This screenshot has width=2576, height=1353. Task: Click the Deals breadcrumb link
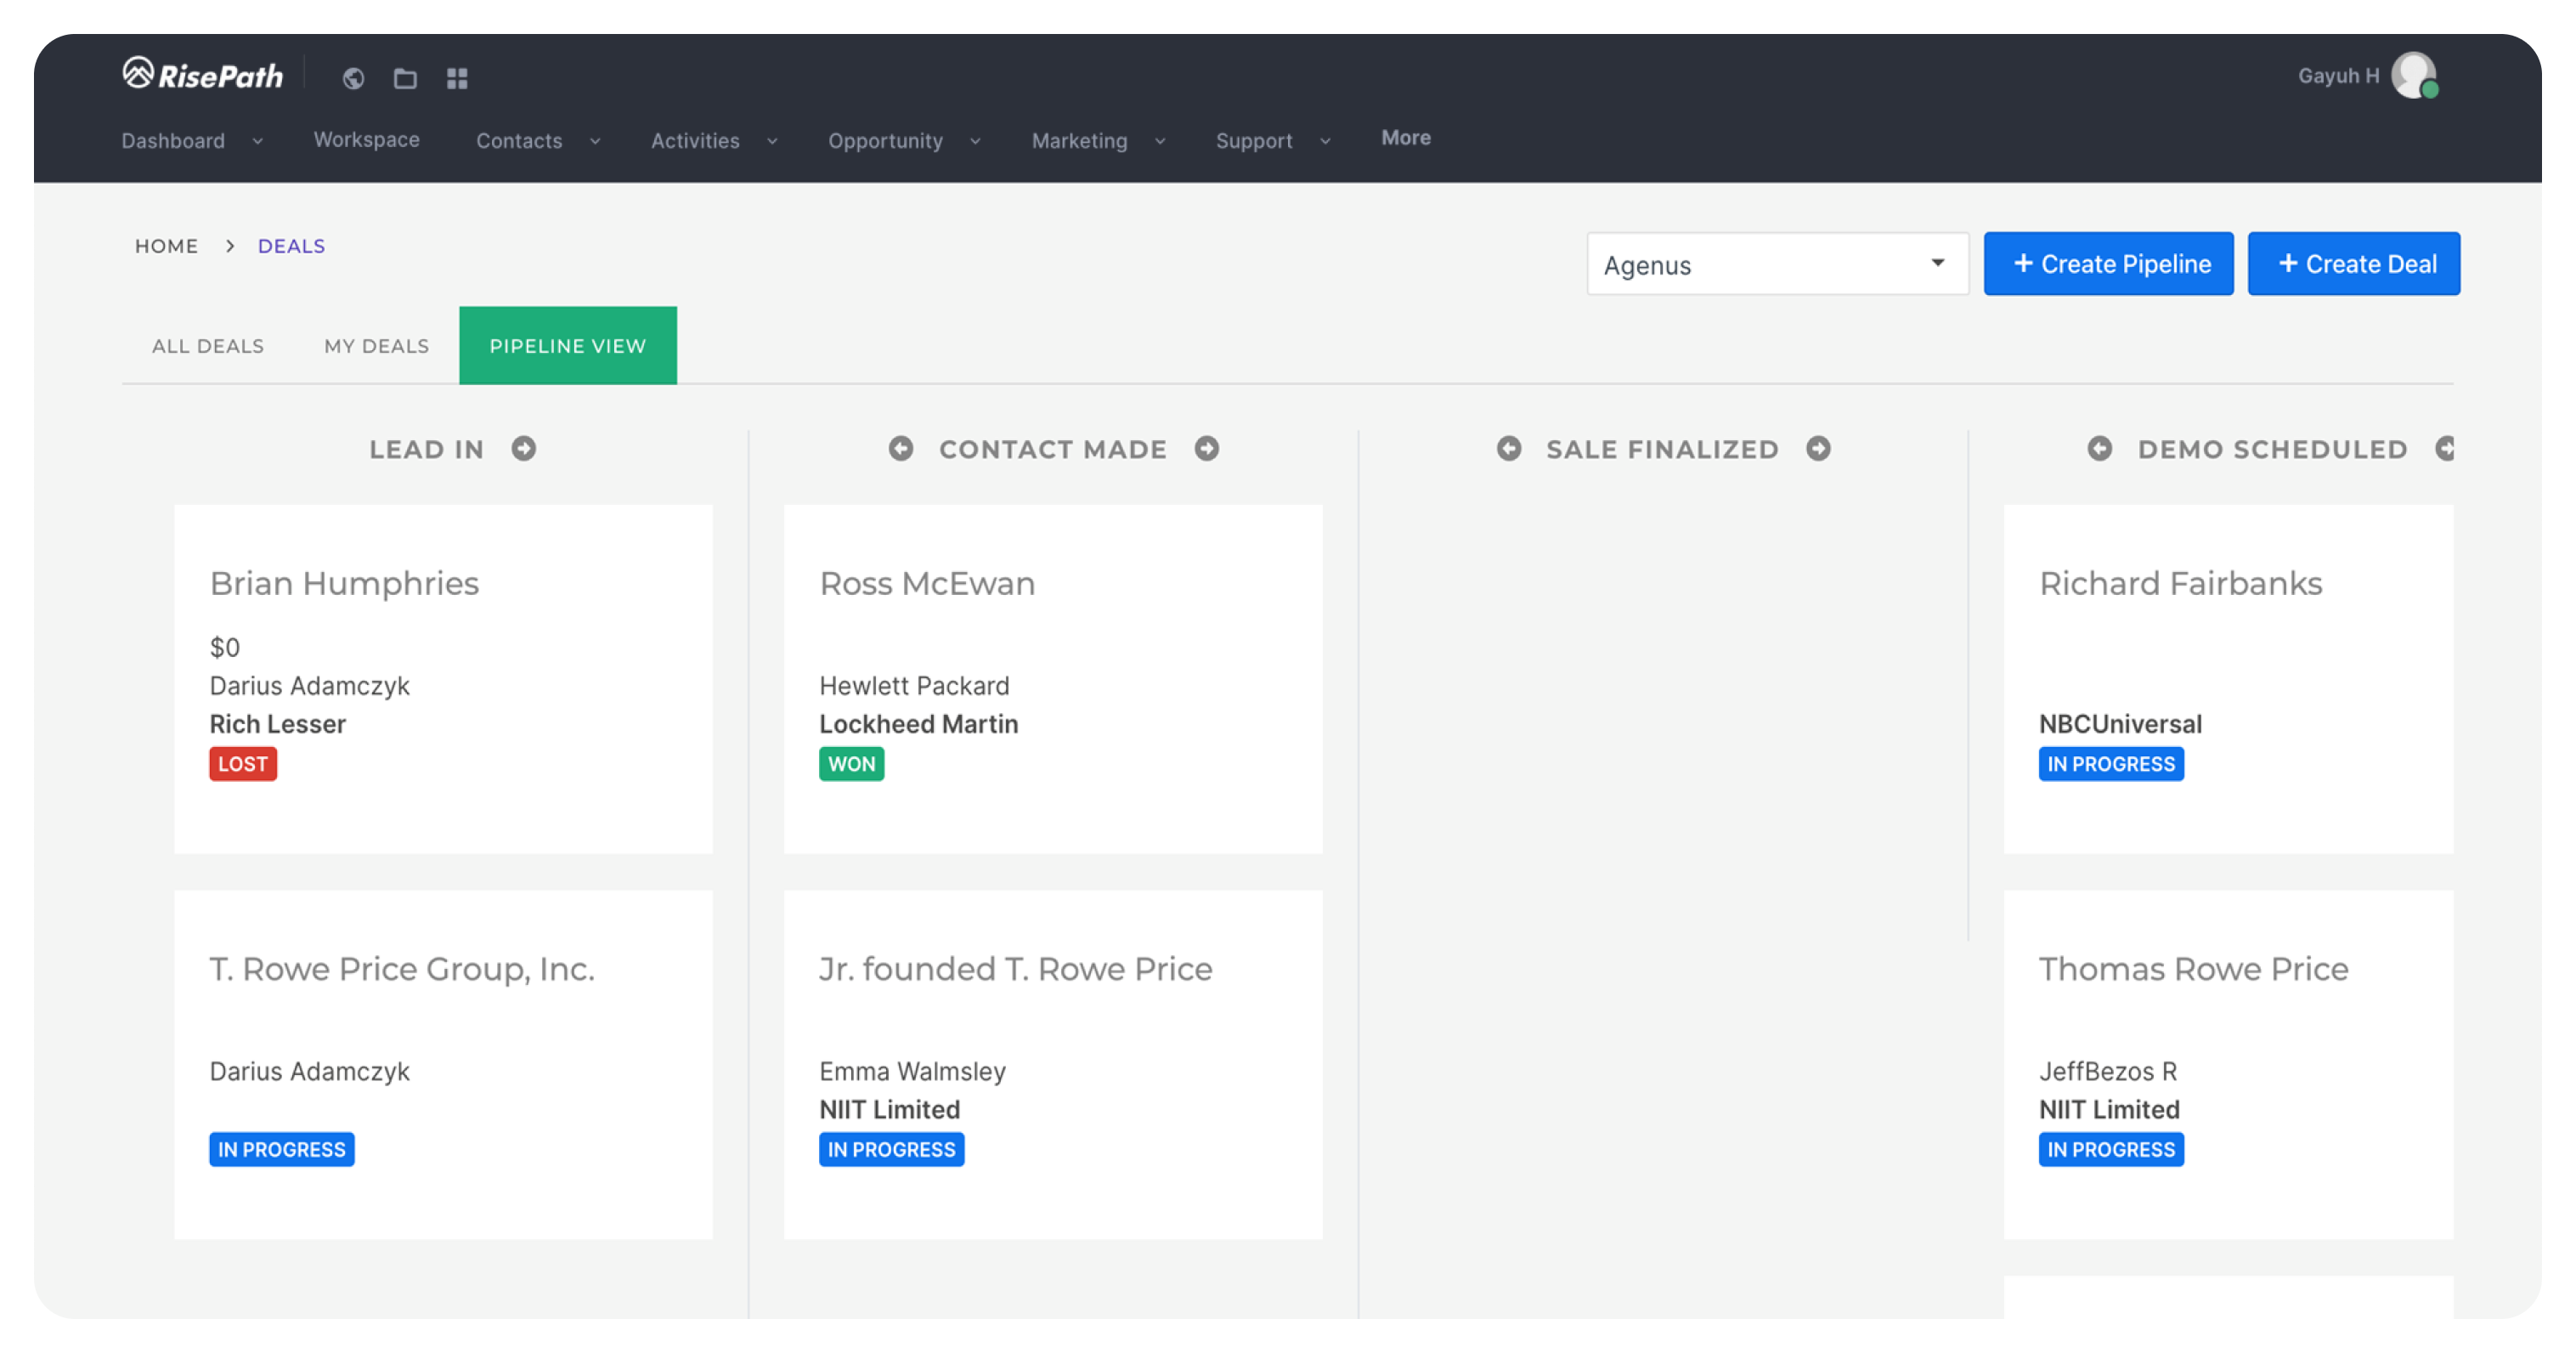[291, 246]
